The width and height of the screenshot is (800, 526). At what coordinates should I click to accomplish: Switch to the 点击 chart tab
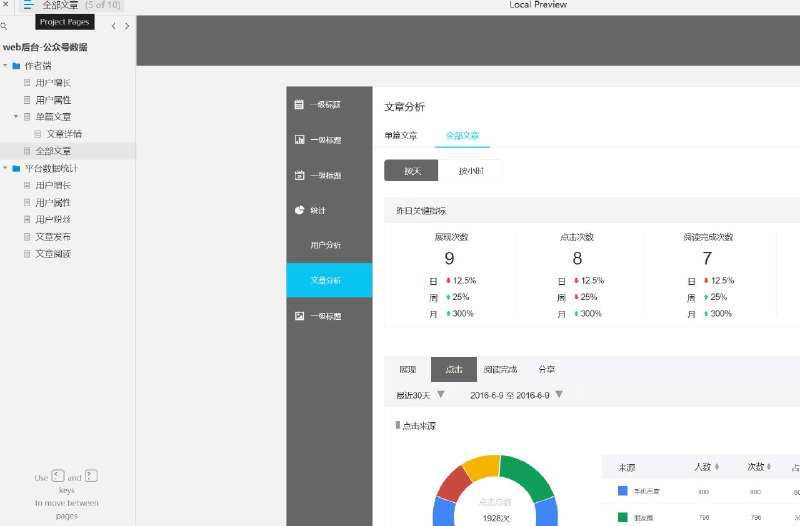click(454, 369)
